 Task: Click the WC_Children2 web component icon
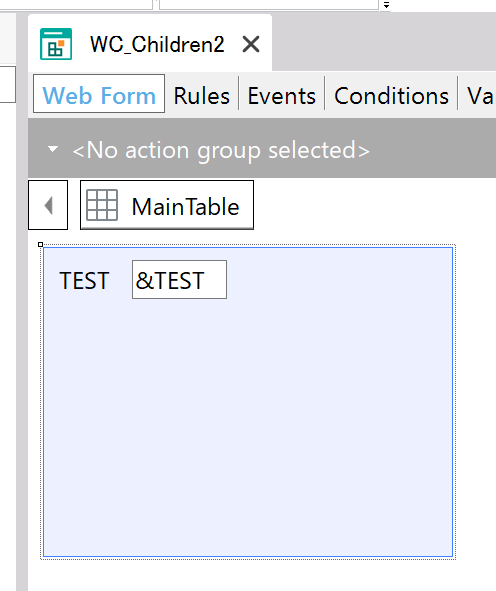coord(56,44)
